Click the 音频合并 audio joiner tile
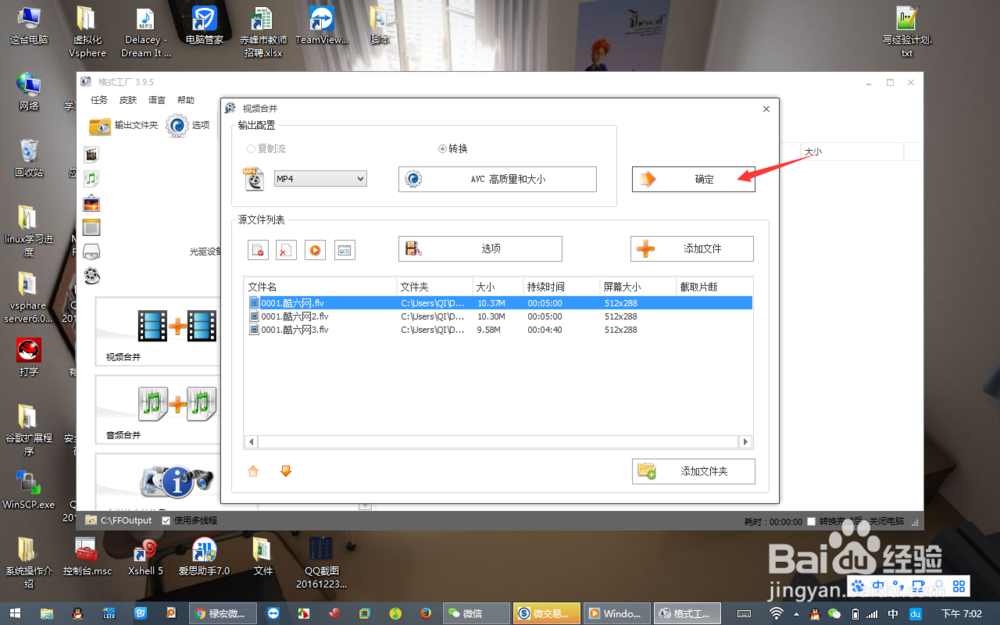Viewport: 1000px width, 625px height. coord(158,409)
